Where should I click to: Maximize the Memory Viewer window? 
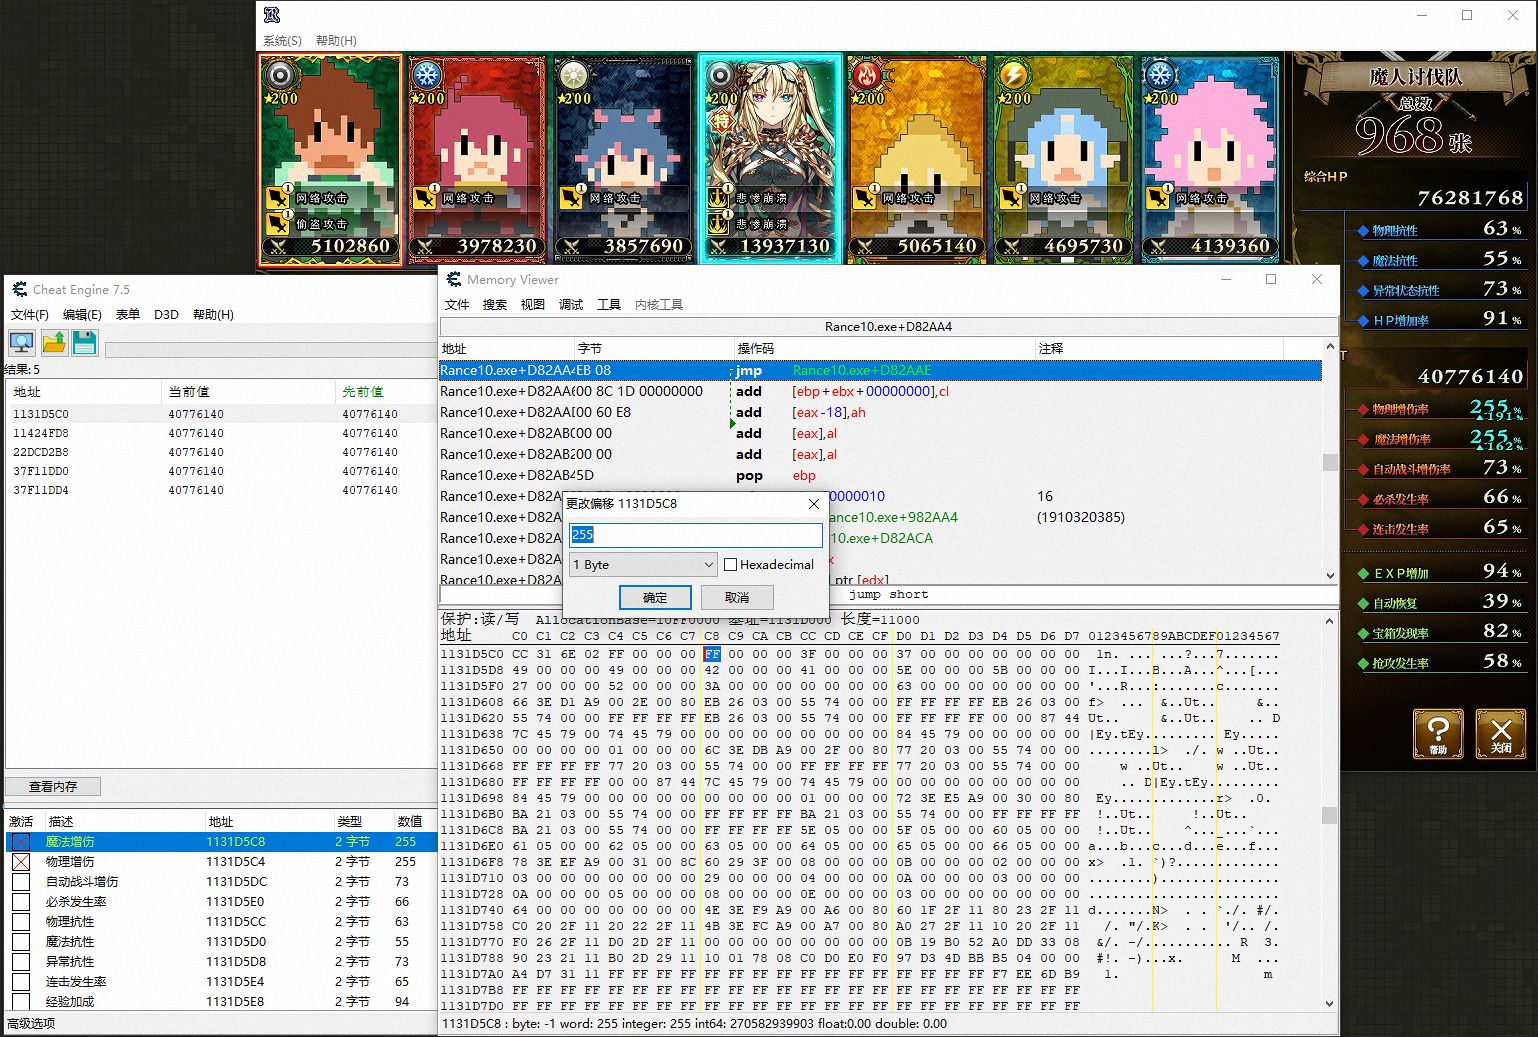pyautogui.click(x=1271, y=279)
